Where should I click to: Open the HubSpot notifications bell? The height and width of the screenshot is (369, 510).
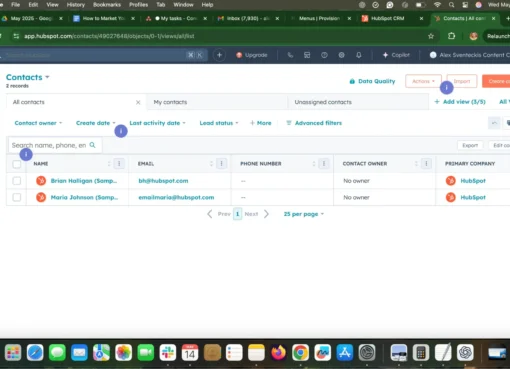[x=359, y=55]
